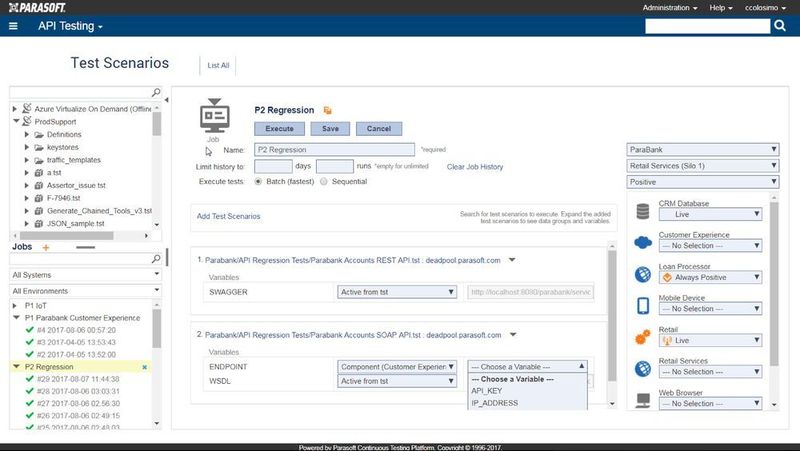Expand scenario 1 REST API options arrow
The image size is (800, 451).
point(512,260)
